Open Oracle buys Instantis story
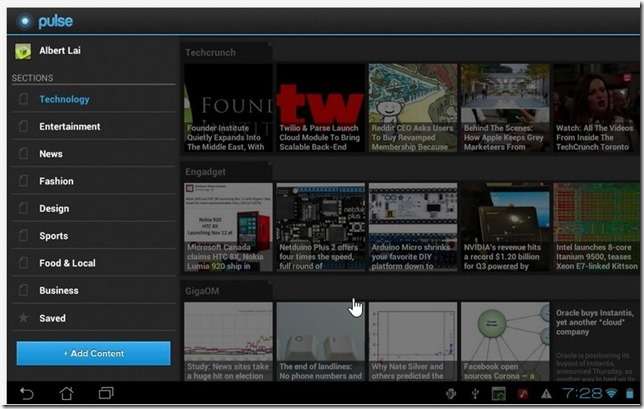The height and width of the screenshot is (409, 644). coord(596,342)
